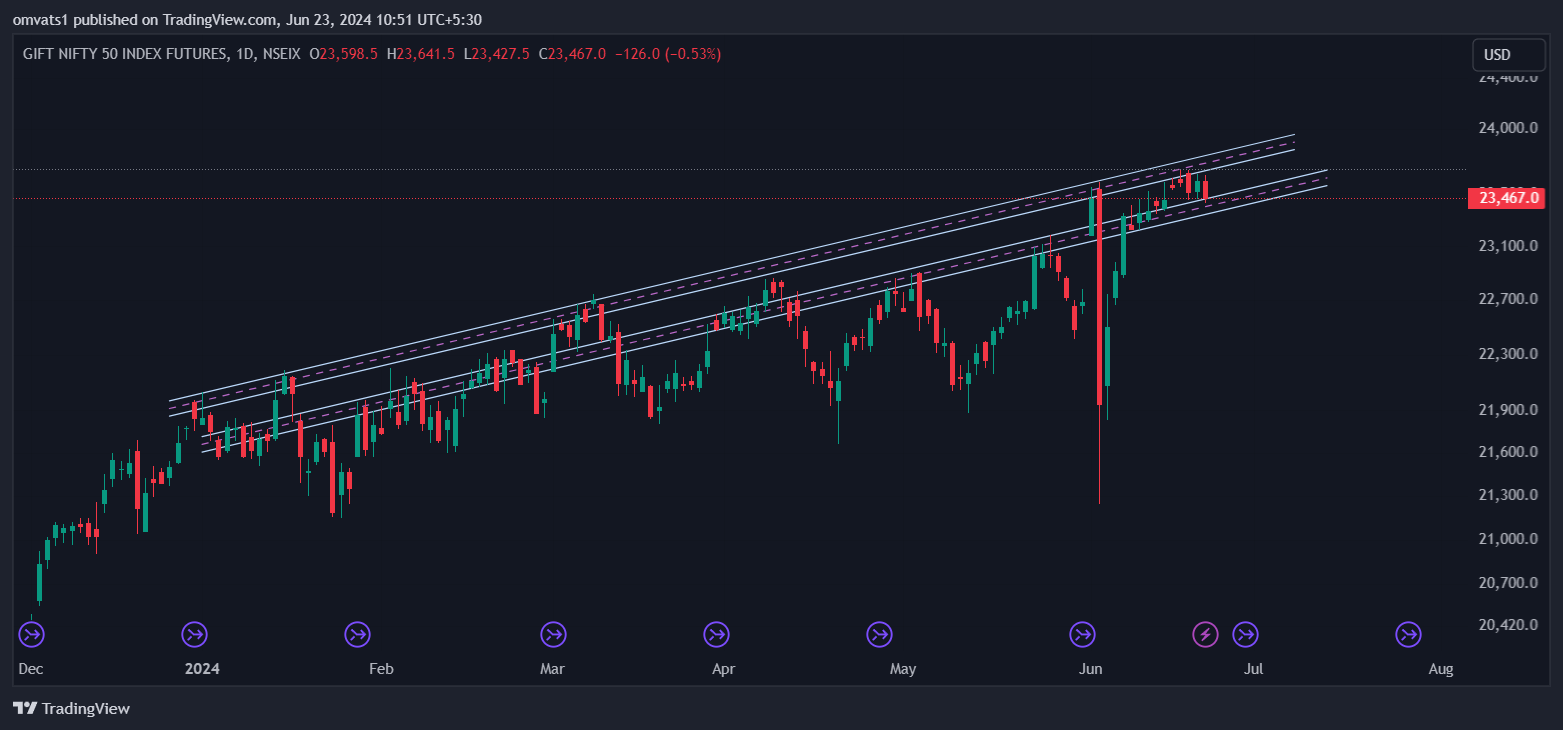
Task: Click the 21,000.0 price axis label
Action: 1508,539
